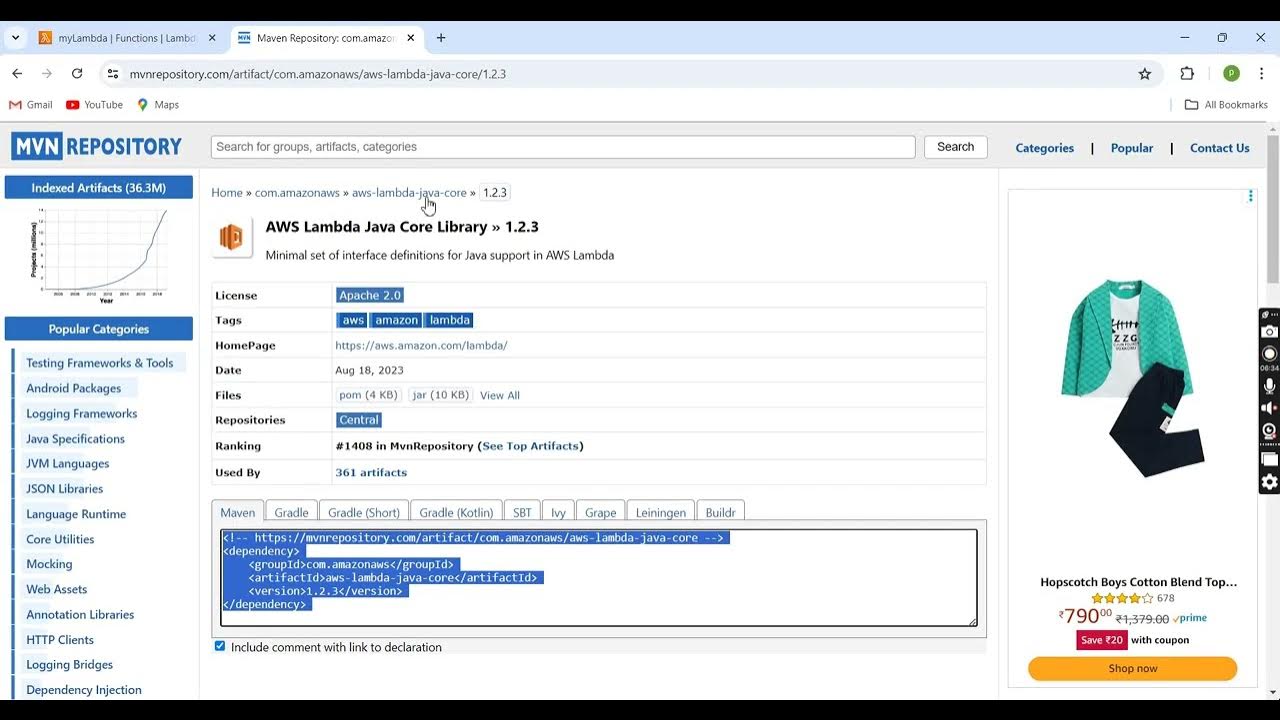Viewport: 1280px width, 720px height.
Task: Click the browser back arrow
Action: pos(17,74)
